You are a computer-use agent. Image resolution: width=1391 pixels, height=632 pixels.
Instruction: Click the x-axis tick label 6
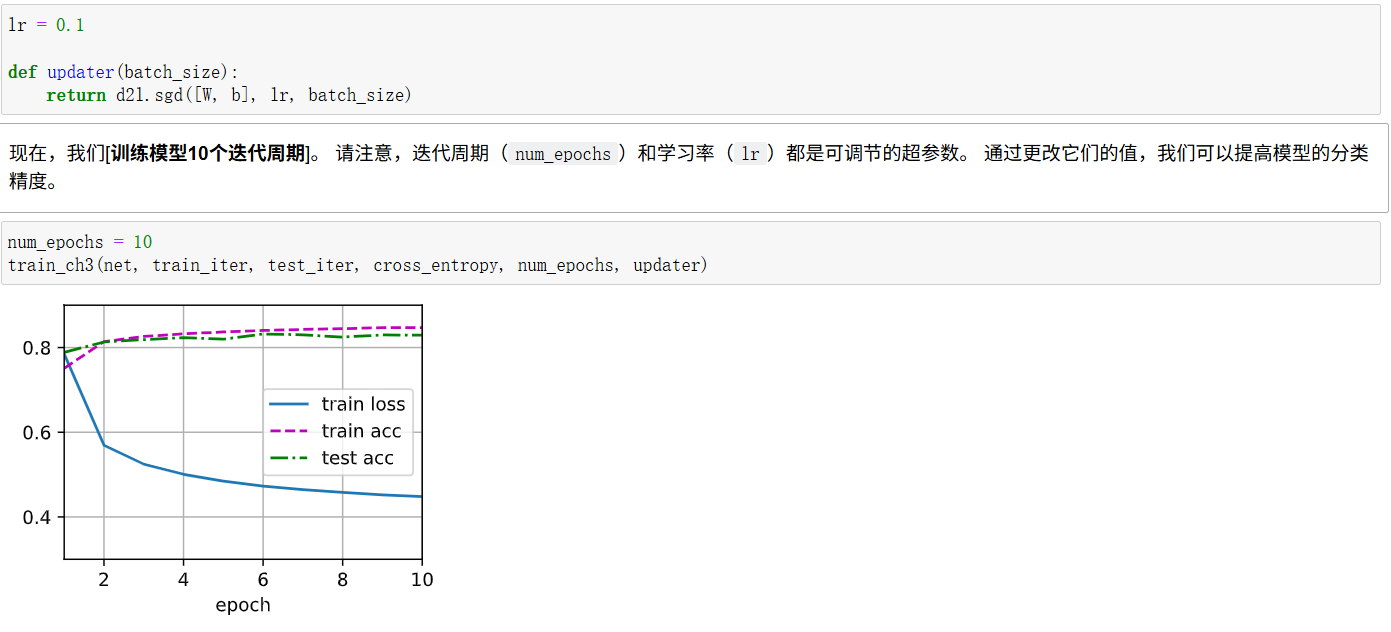tap(263, 579)
